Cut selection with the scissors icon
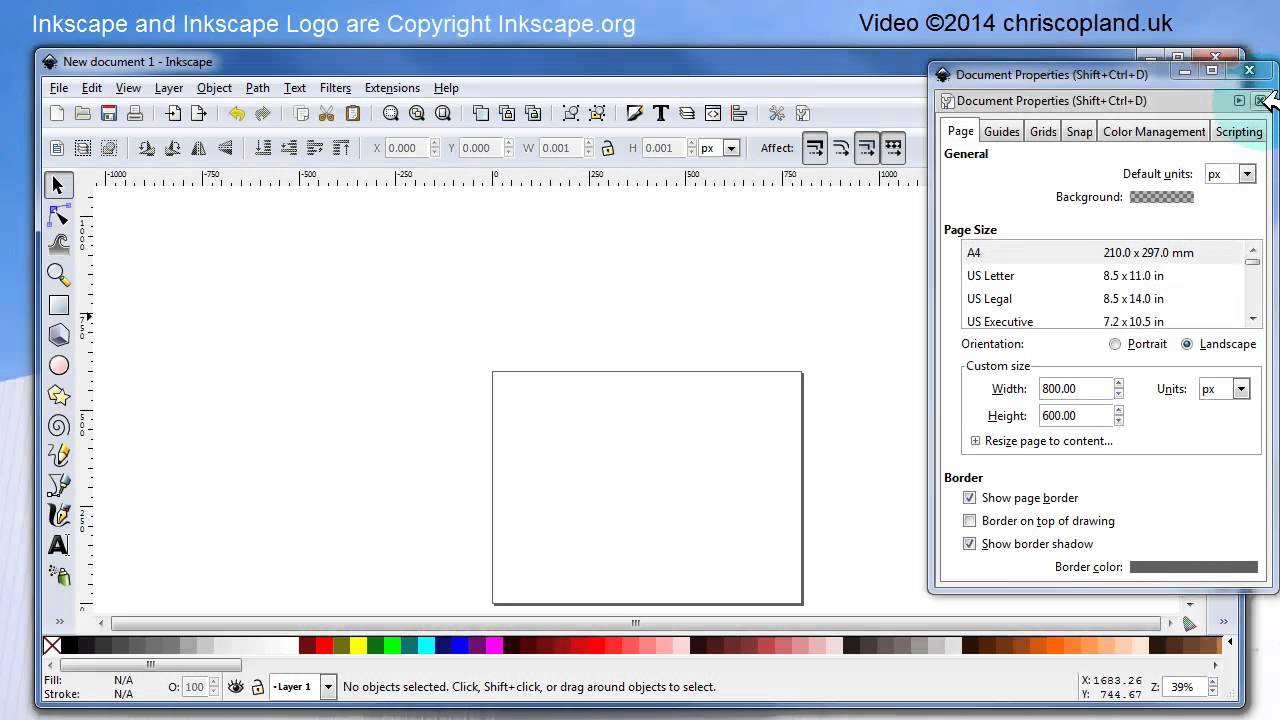Image resolution: width=1280 pixels, height=720 pixels. 326,113
